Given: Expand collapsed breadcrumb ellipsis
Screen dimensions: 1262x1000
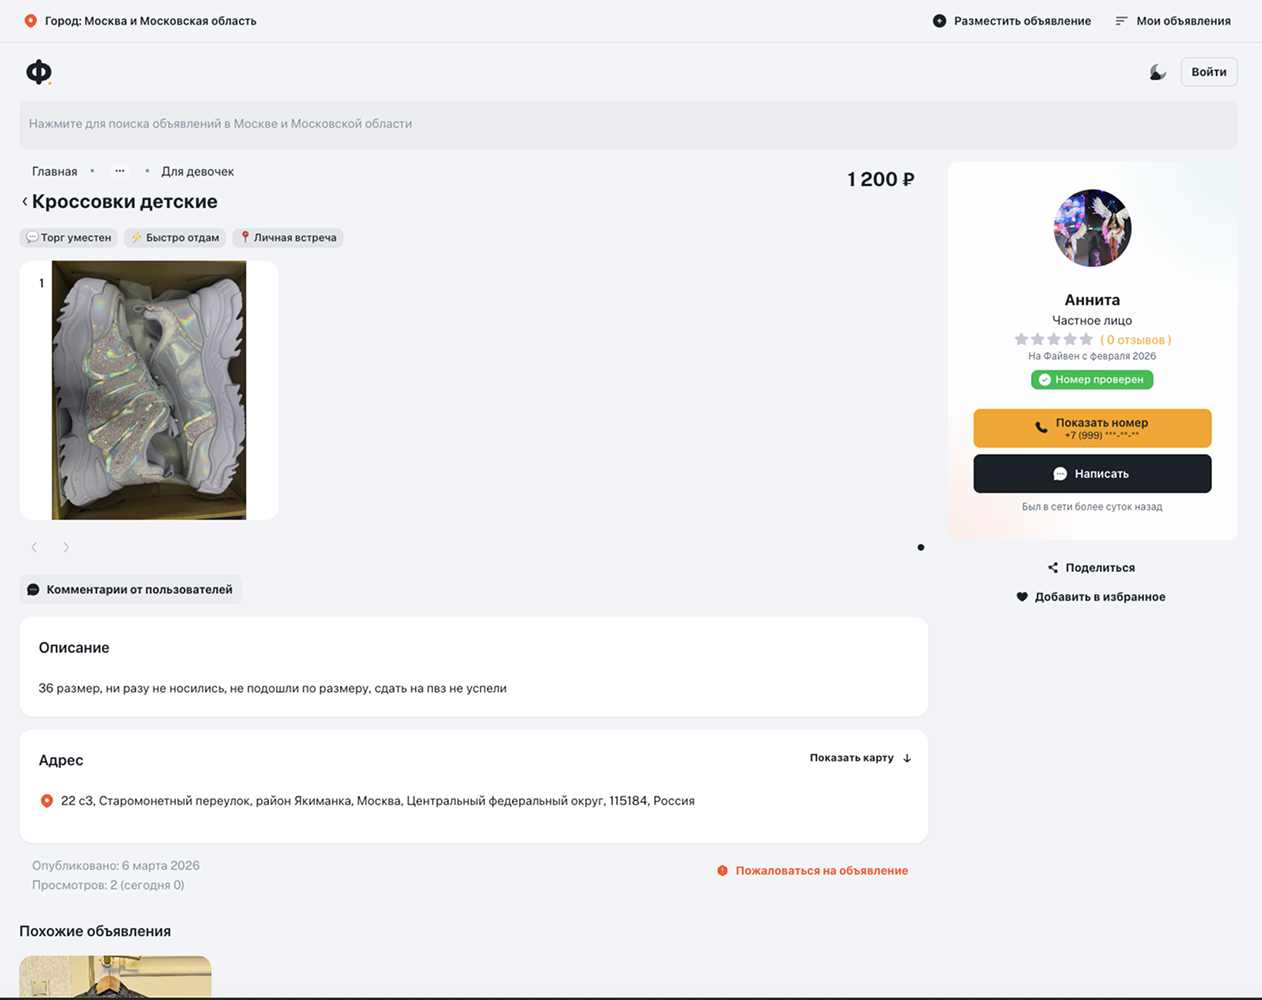Looking at the screenshot, I should click(120, 171).
